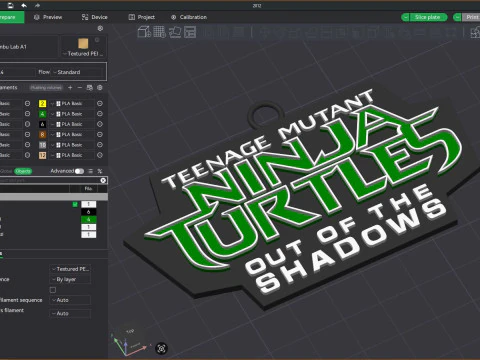Screen dimensions: 480x360
Task: Remove a filament with minus icon
Action: [80, 88]
